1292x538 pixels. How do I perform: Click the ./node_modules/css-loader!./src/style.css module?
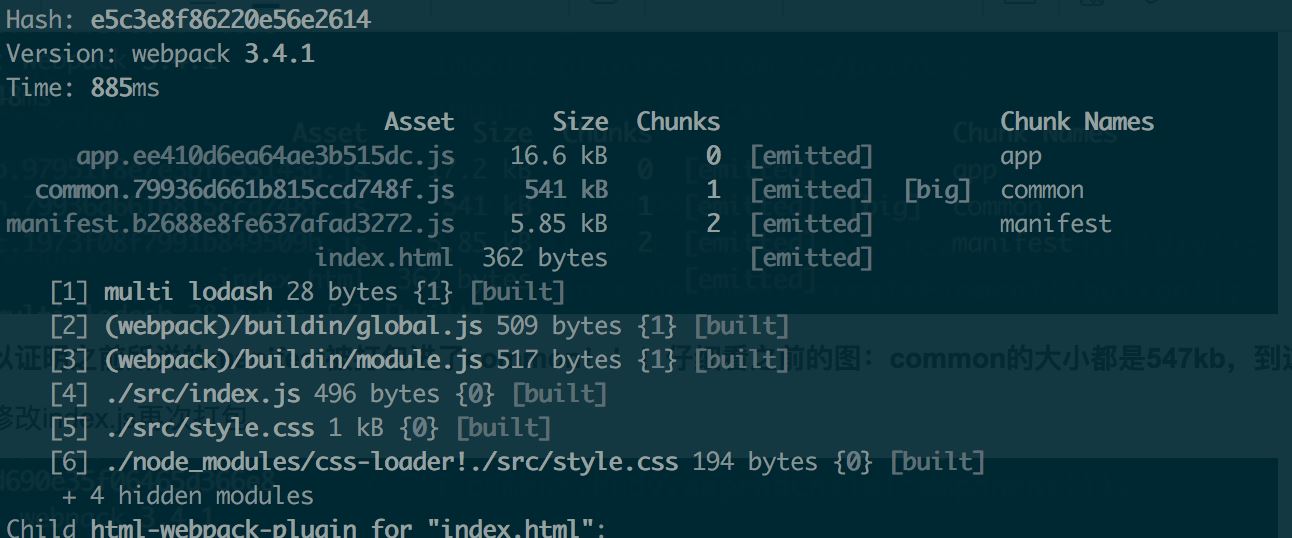[391, 462]
